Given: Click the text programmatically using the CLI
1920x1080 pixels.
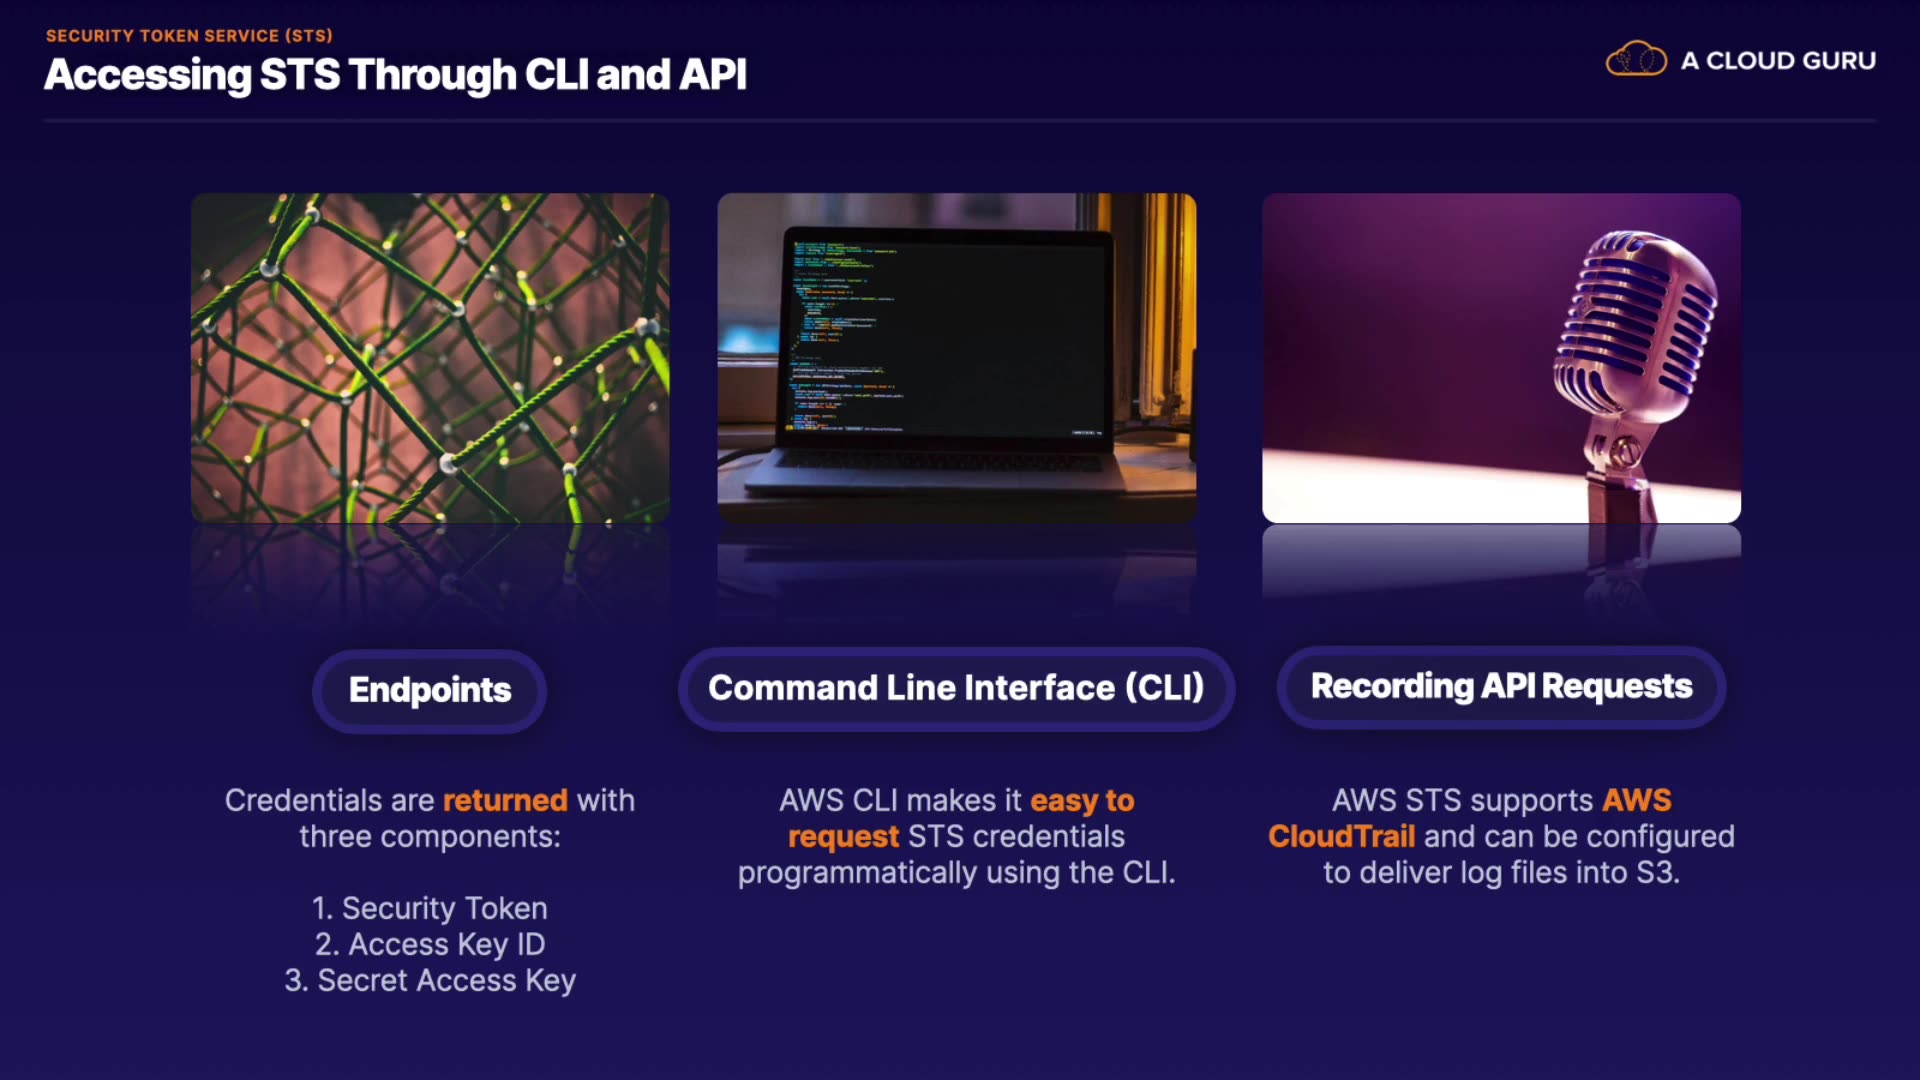Looking at the screenshot, I should [x=956, y=873].
